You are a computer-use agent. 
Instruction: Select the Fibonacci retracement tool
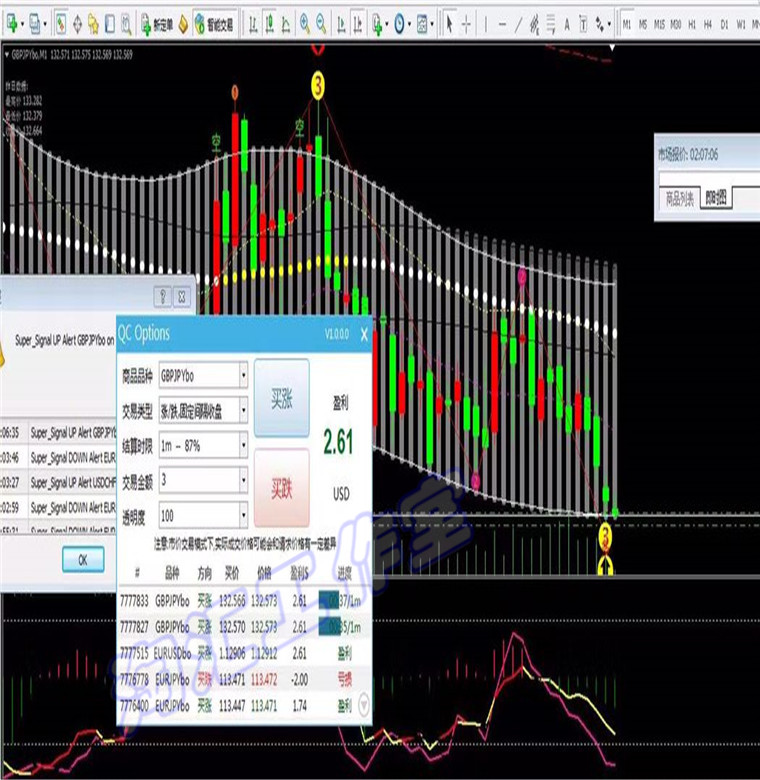pyautogui.click(x=551, y=23)
